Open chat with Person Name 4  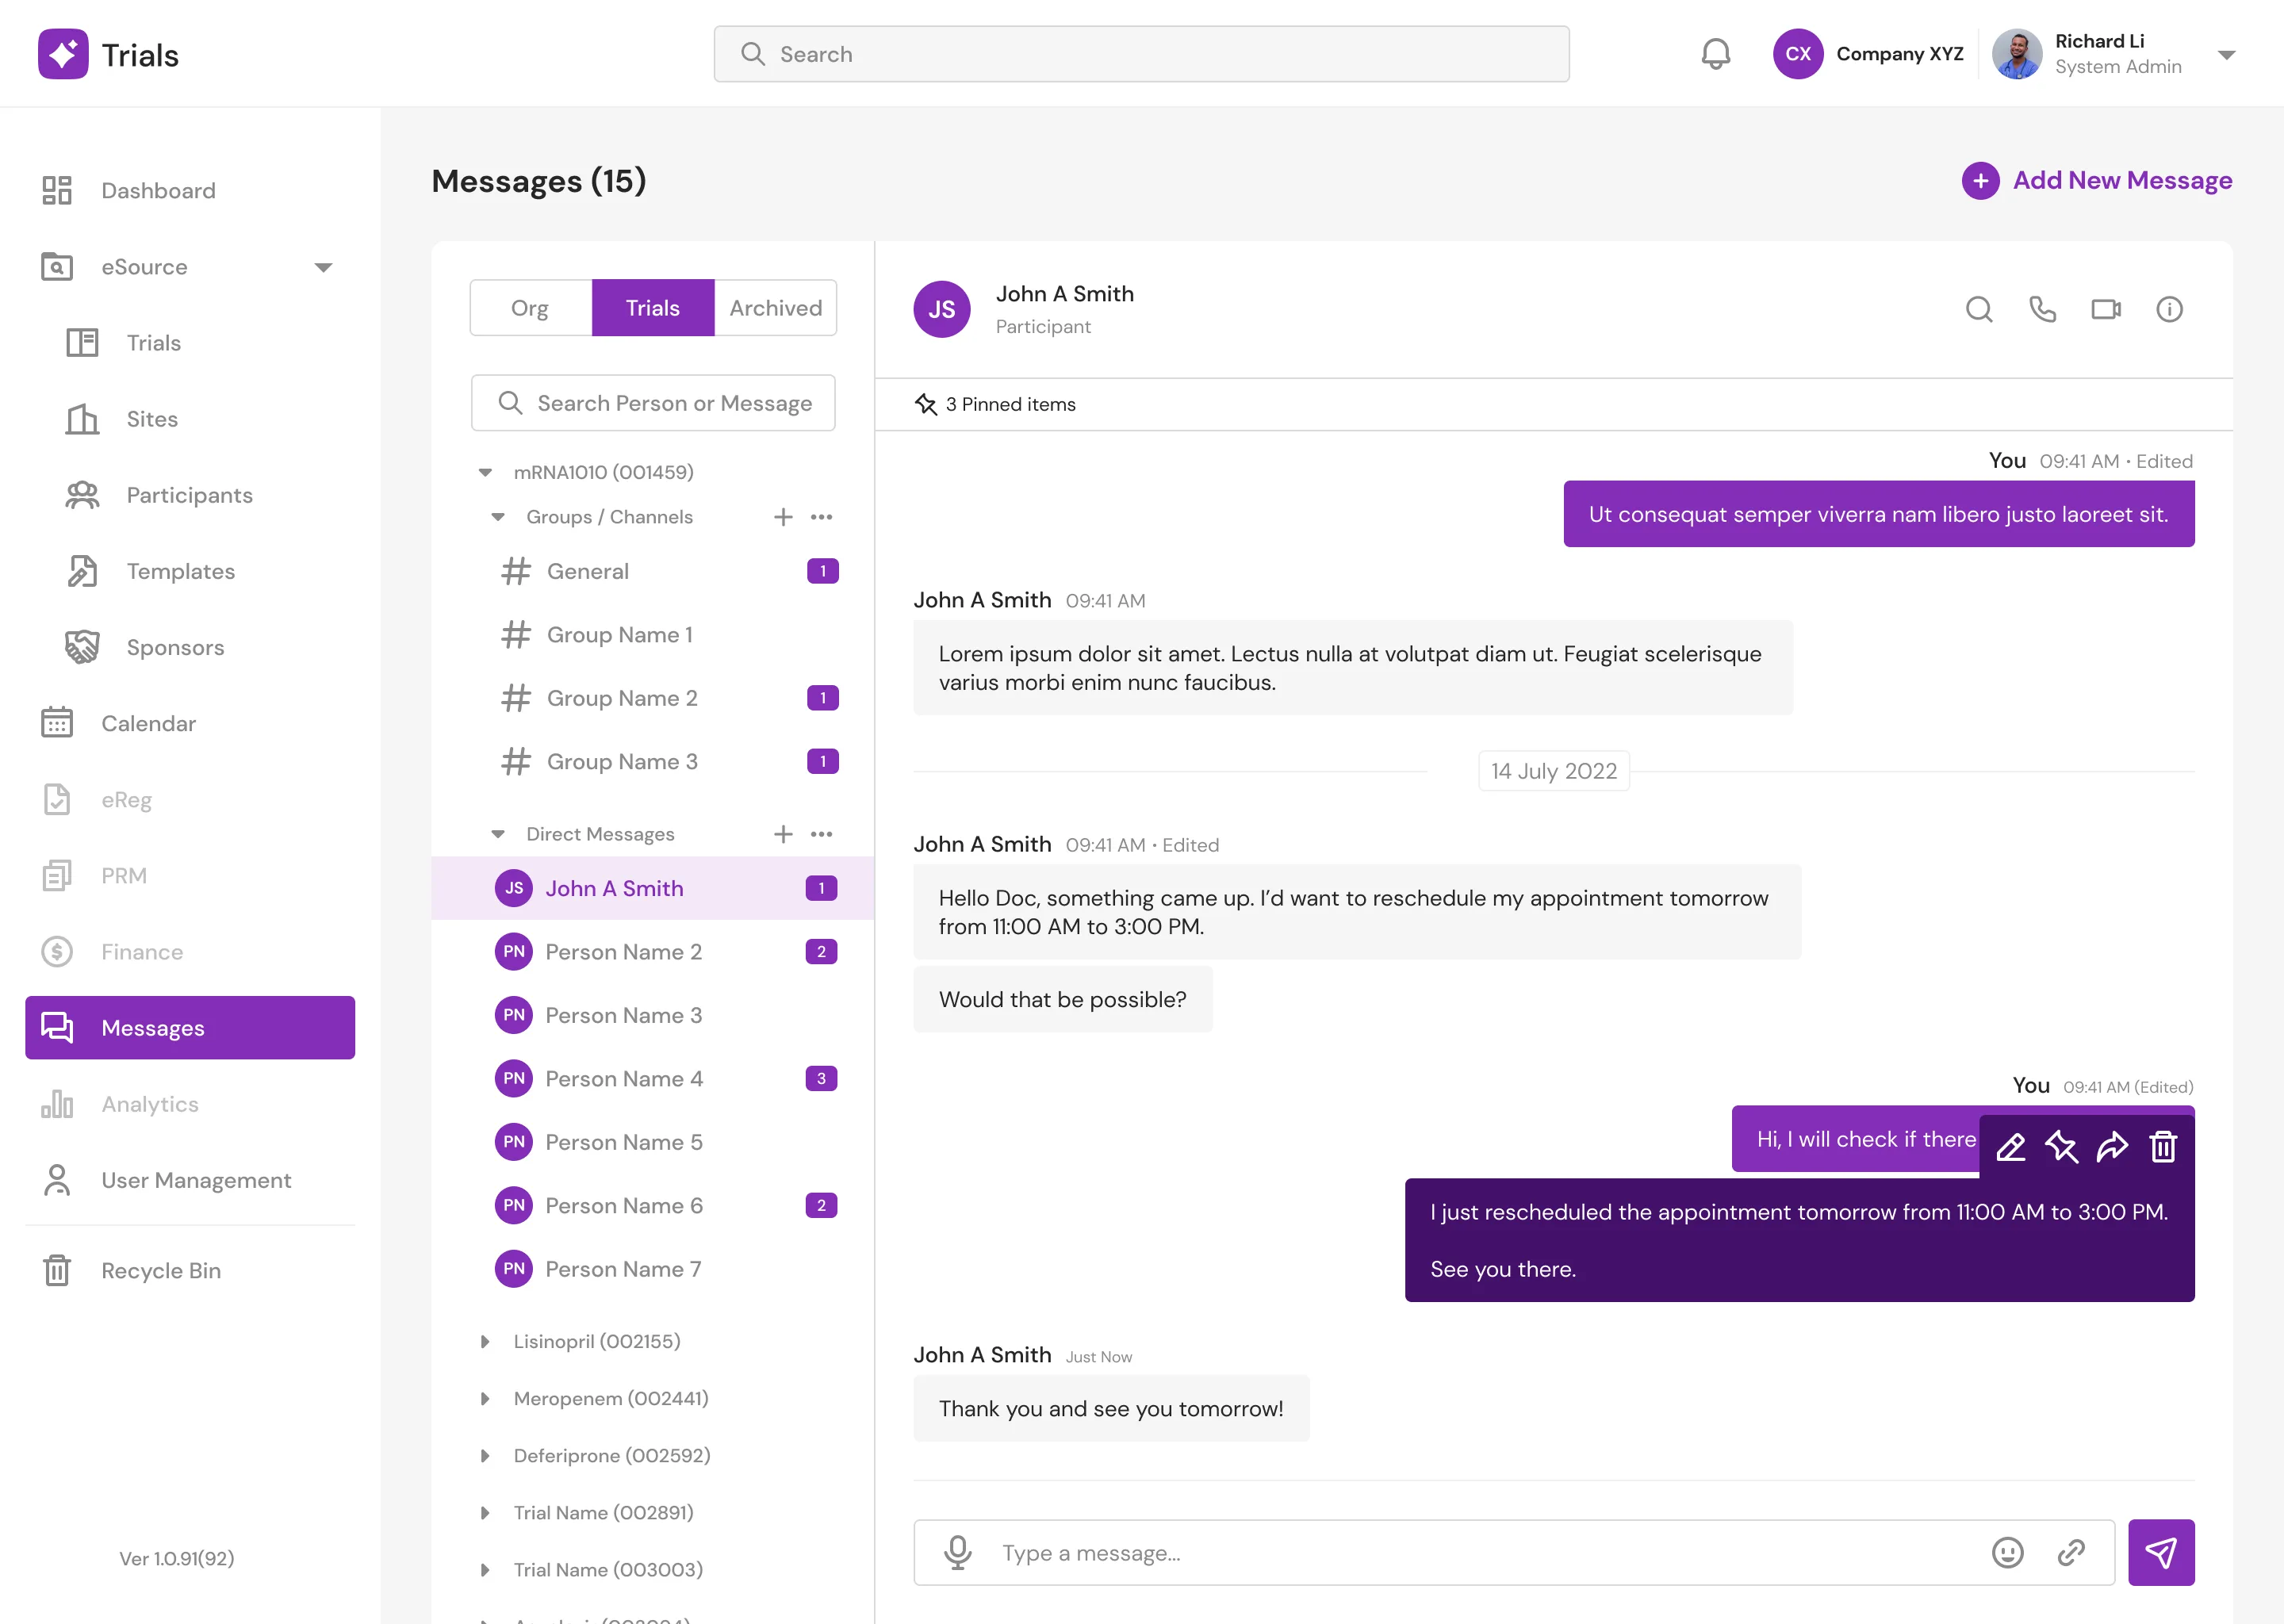(653, 1078)
